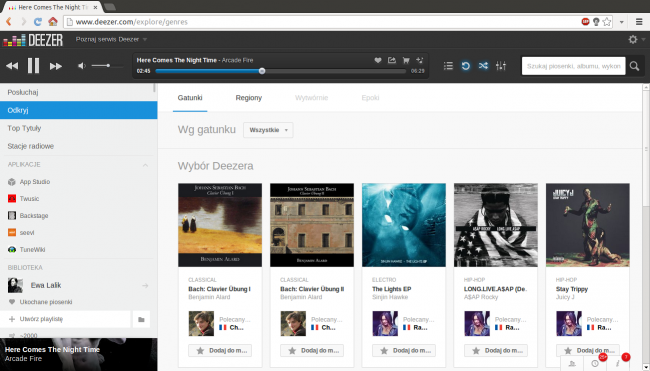Reload the page in browser
This screenshot has width=650, height=371.
pos(38,22)
